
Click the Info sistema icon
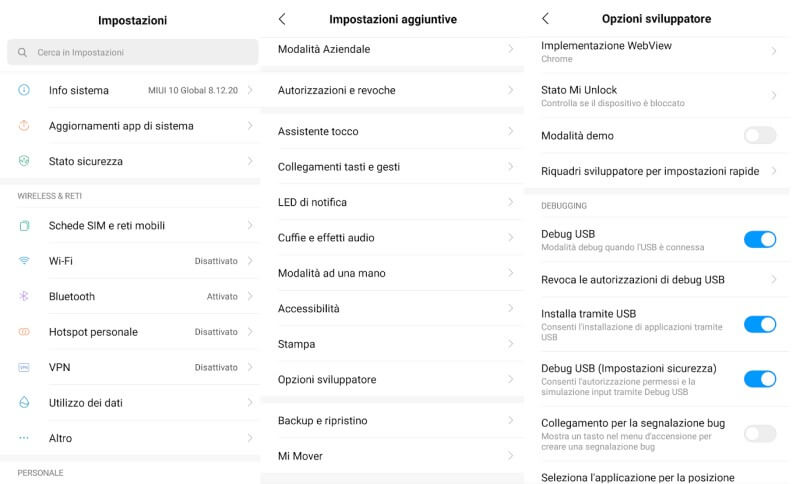(x=24, y=90)
